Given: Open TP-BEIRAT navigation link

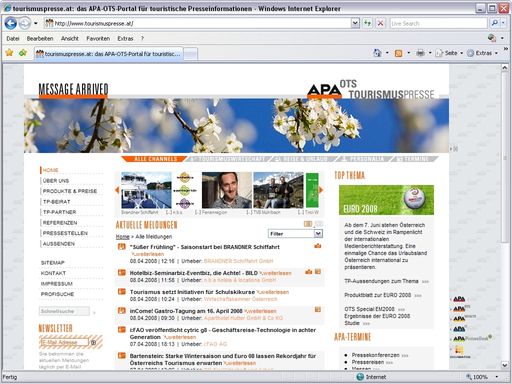Looking at the screenshot, I should coord(56,202).
